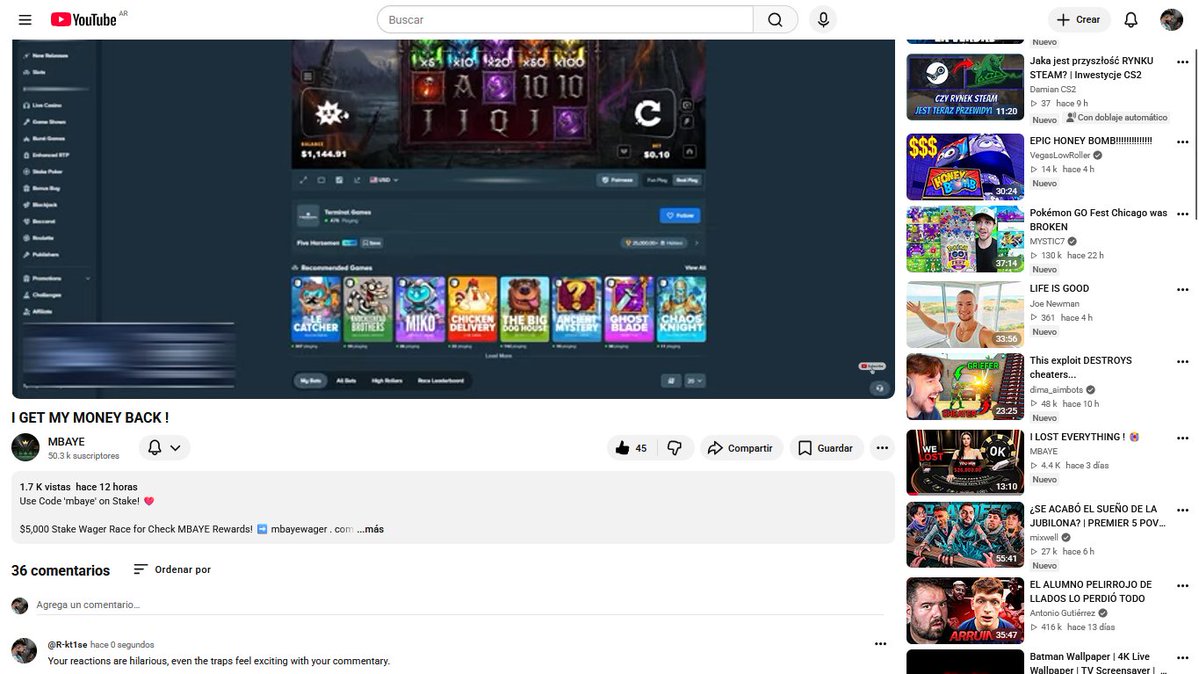Focus the Buscar search field
Viewport: 1199px width, 674px height.
(x=565, y=20)
